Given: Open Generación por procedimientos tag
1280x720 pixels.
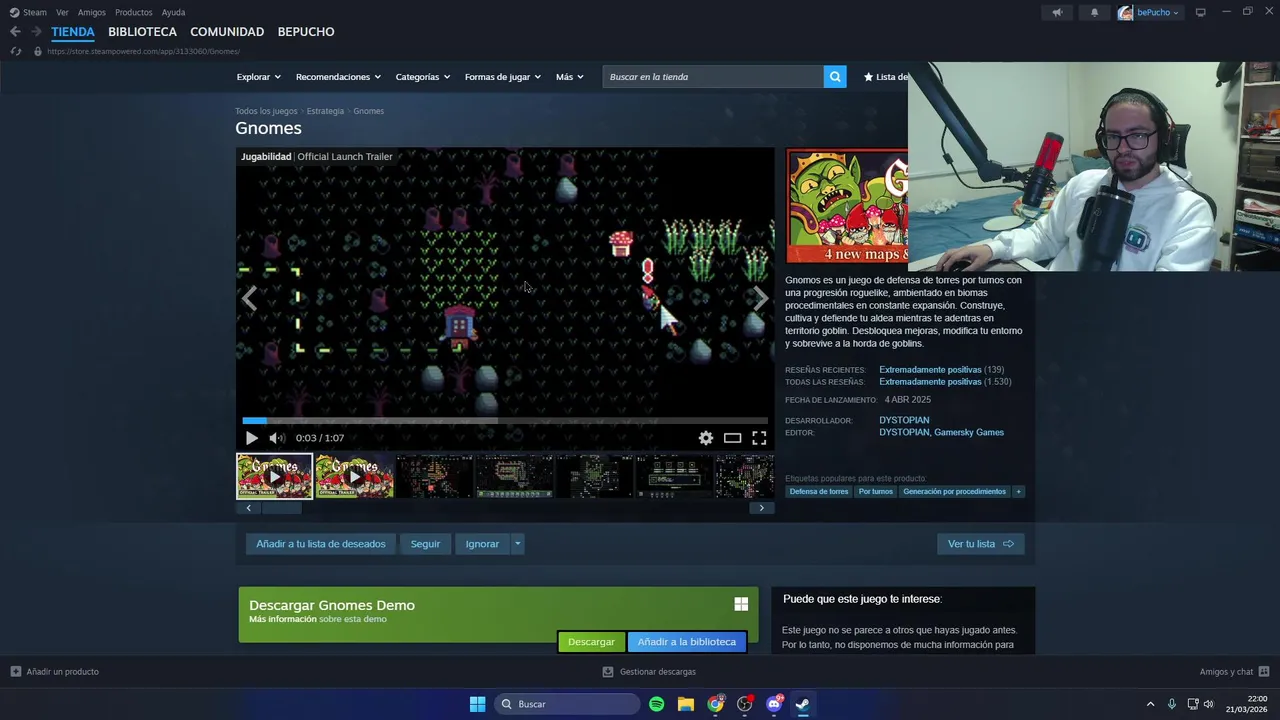Looking at the screenshot, I should (954, 492).
